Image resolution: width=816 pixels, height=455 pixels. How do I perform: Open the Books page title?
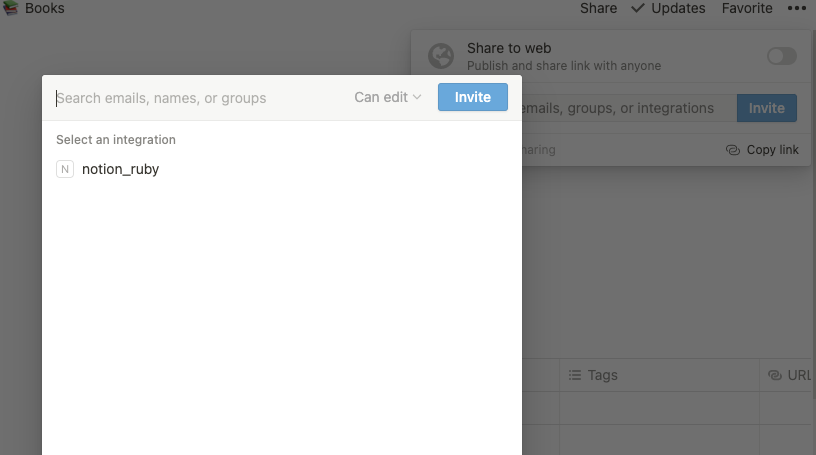[x=45, y=8]
